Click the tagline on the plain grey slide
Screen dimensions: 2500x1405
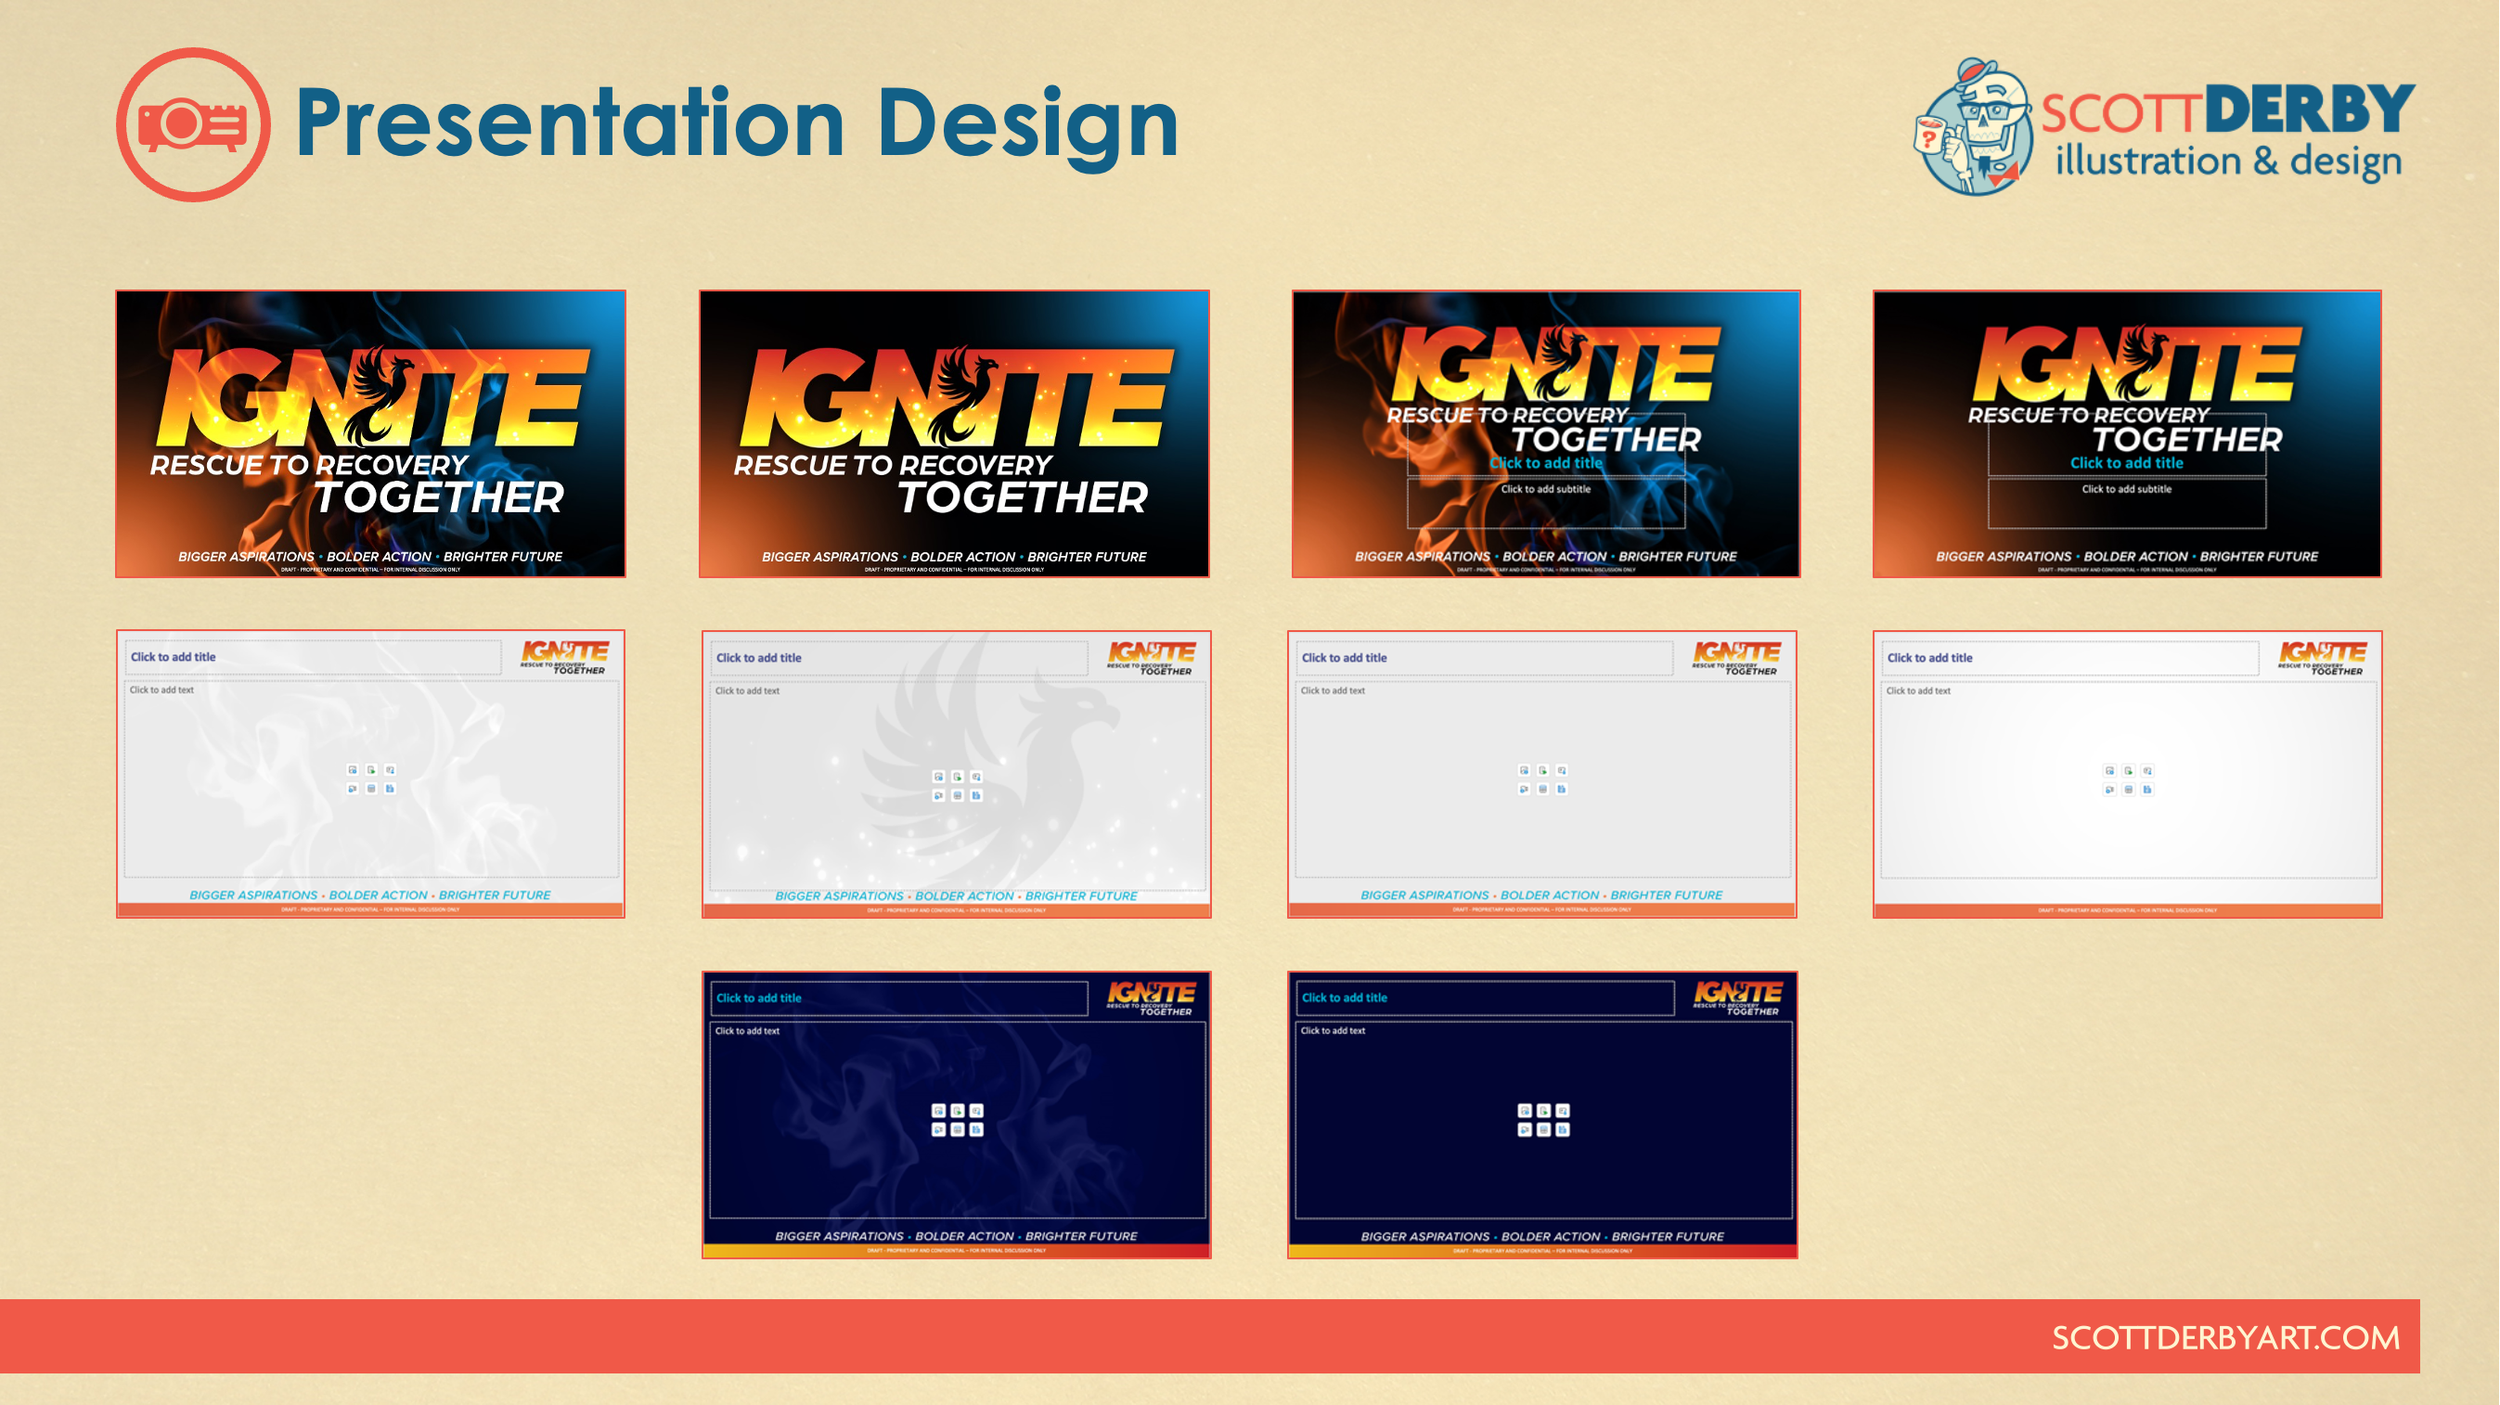click(1541, 895)
